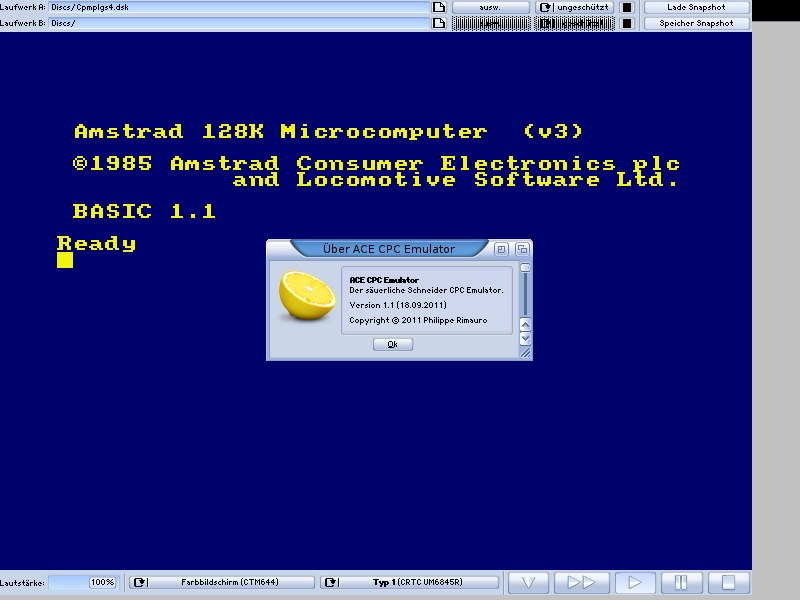This screenshot has height=600, width=800.
Task: Click the bold 'ACE CPC Emulator' heading inside the About box
Action: click(384, 280)
